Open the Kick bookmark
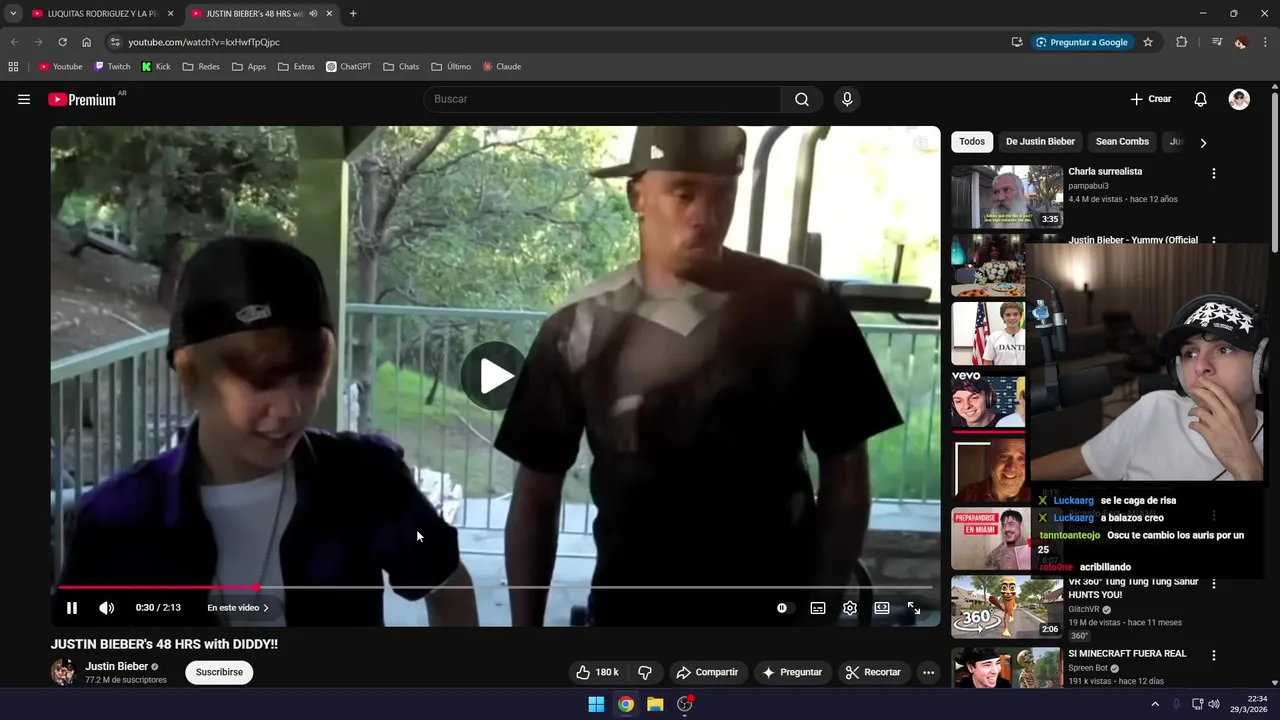 (x=156, y=67)
